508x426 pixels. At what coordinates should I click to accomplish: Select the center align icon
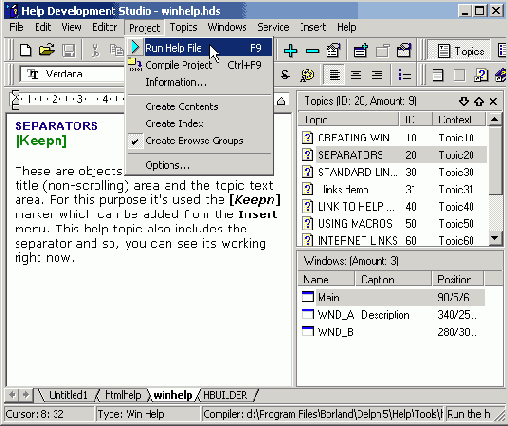coord(356,75)
